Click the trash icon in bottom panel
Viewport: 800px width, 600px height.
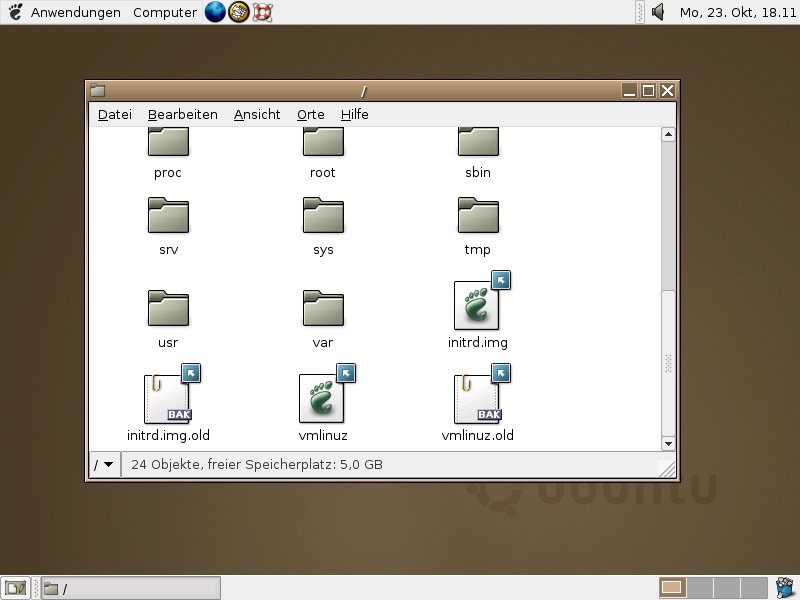click(x=785, y=587)
